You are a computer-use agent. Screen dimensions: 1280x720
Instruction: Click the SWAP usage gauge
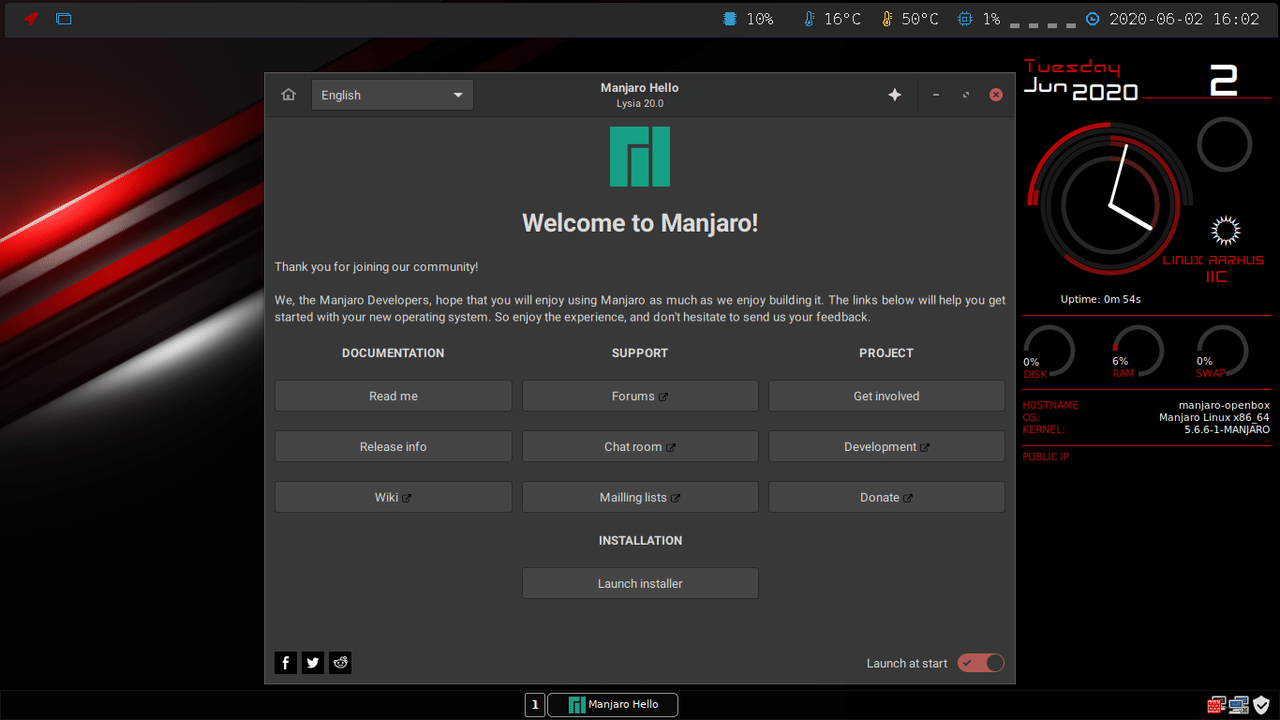[x=1222, y=352]
